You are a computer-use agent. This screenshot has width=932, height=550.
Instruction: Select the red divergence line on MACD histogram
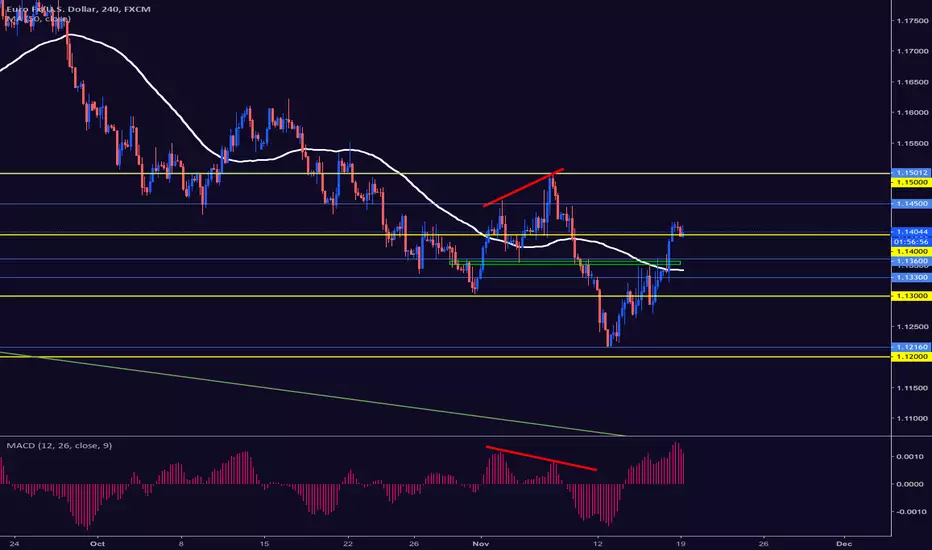pos(541,458)
